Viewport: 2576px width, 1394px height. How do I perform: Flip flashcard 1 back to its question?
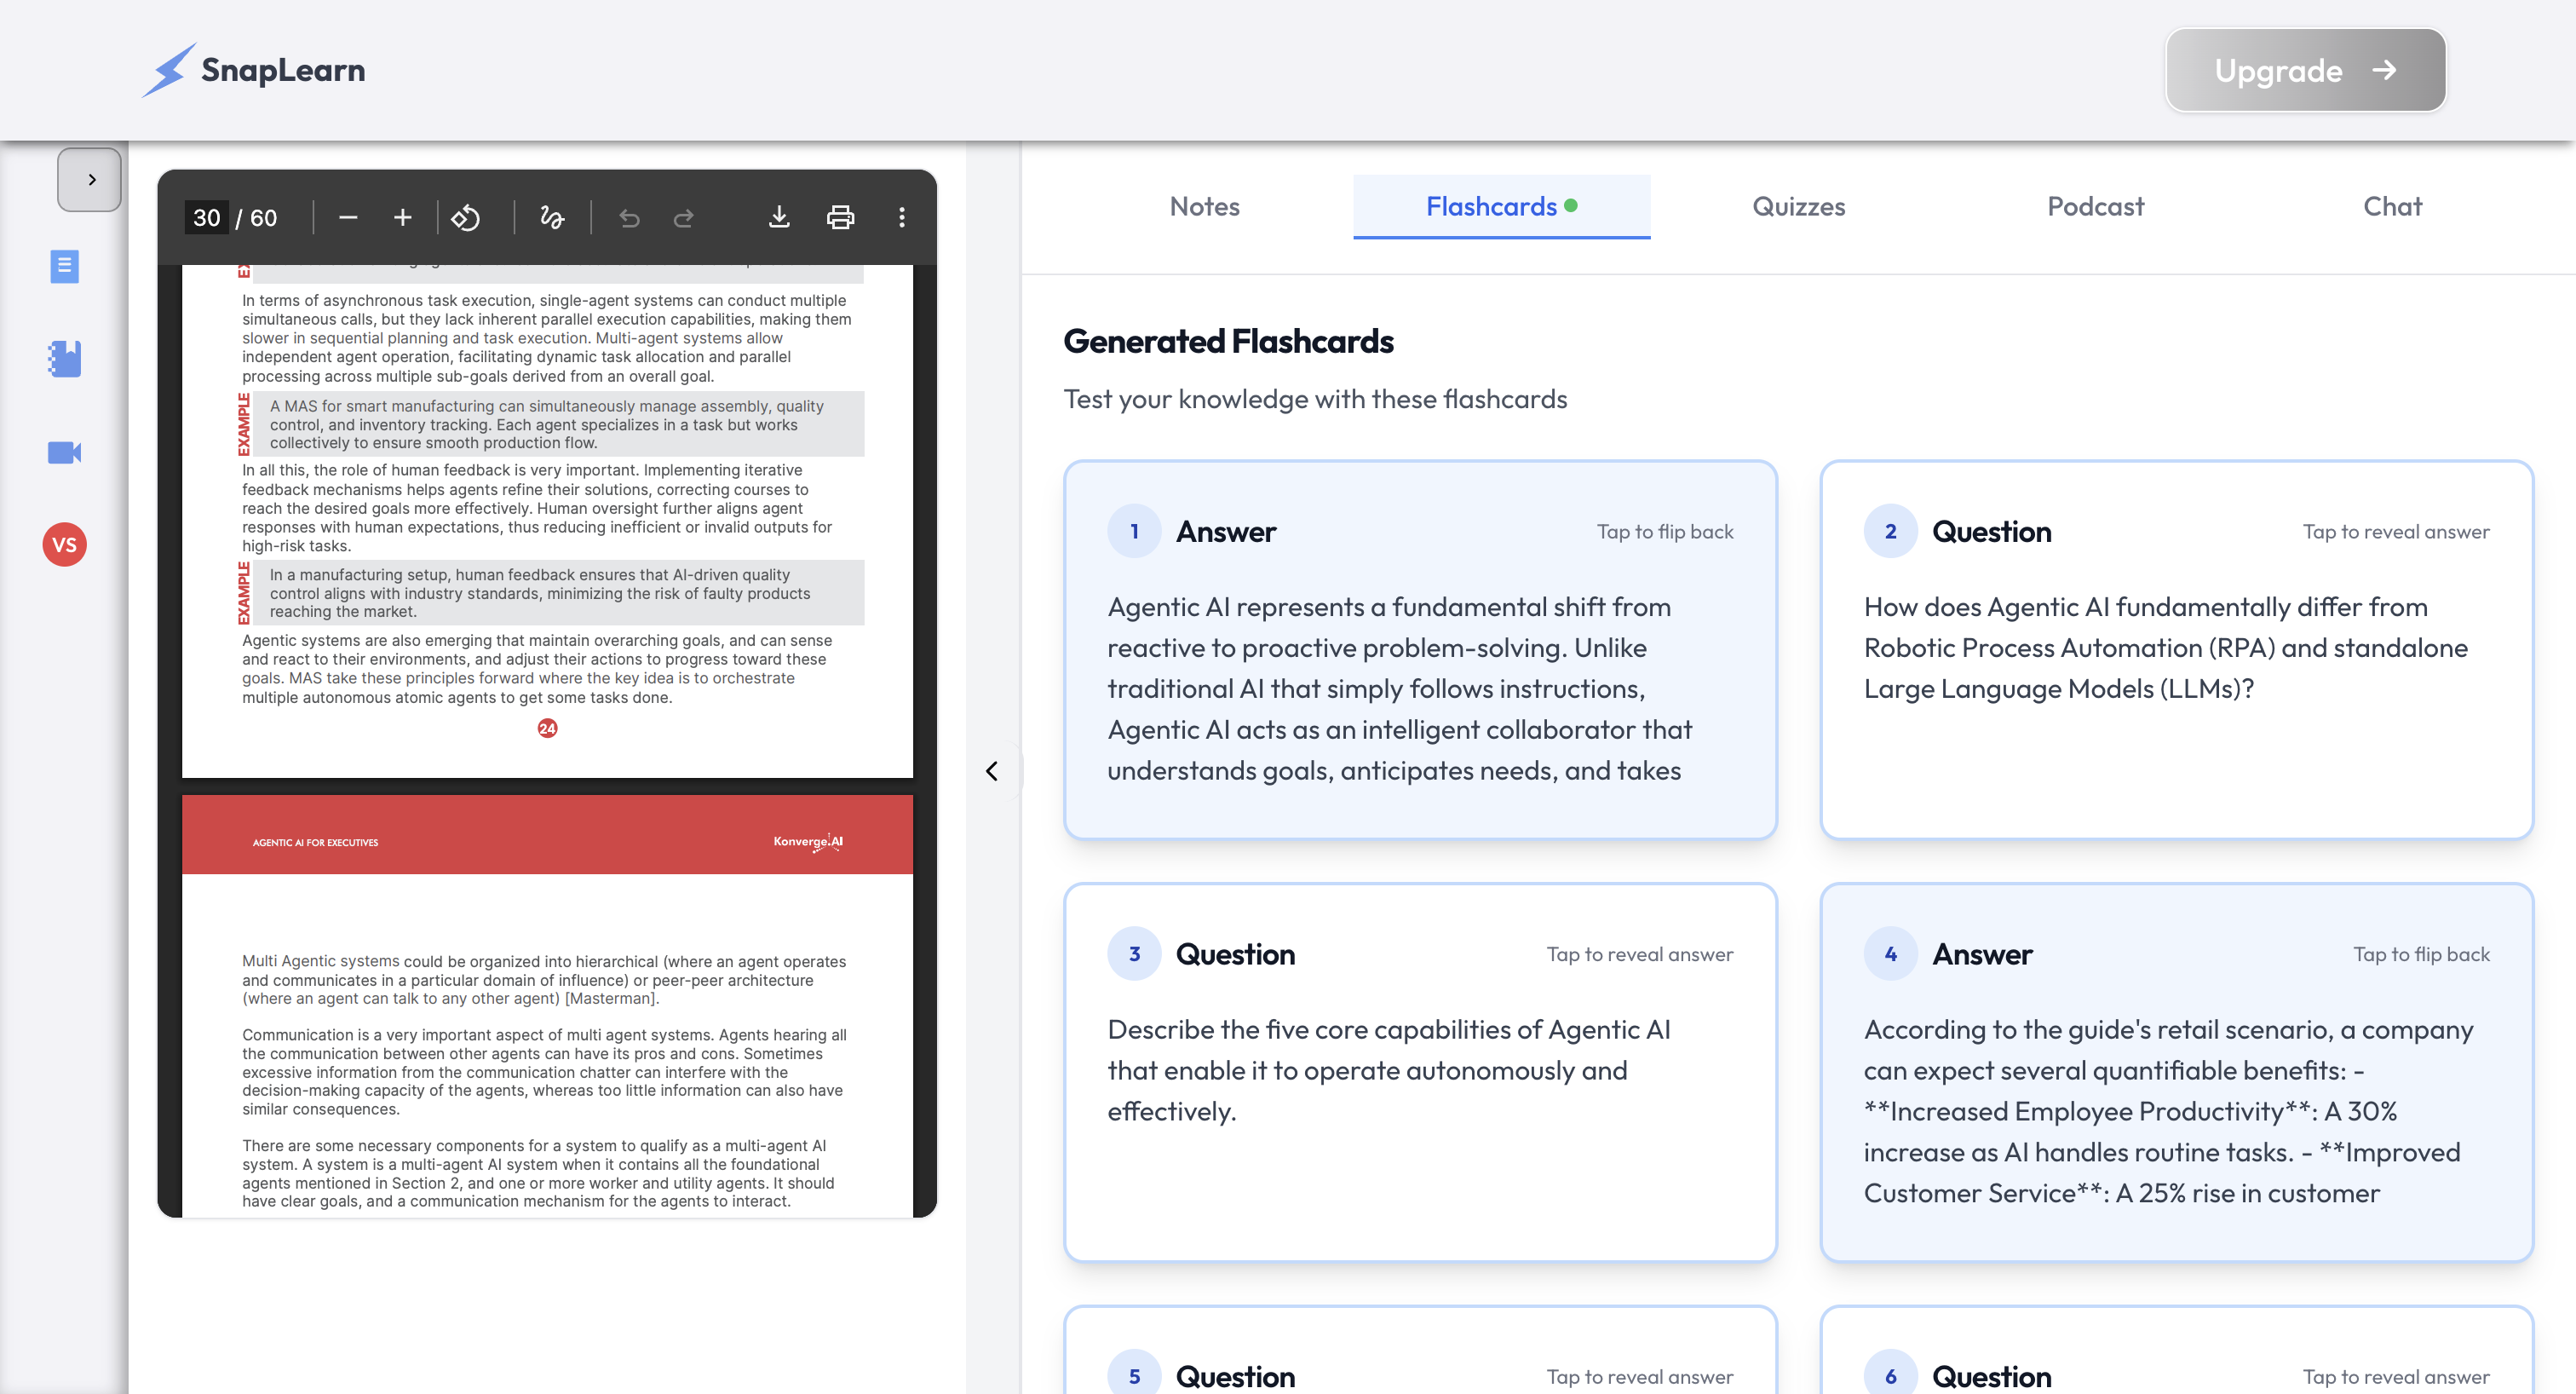(1664, 532)
